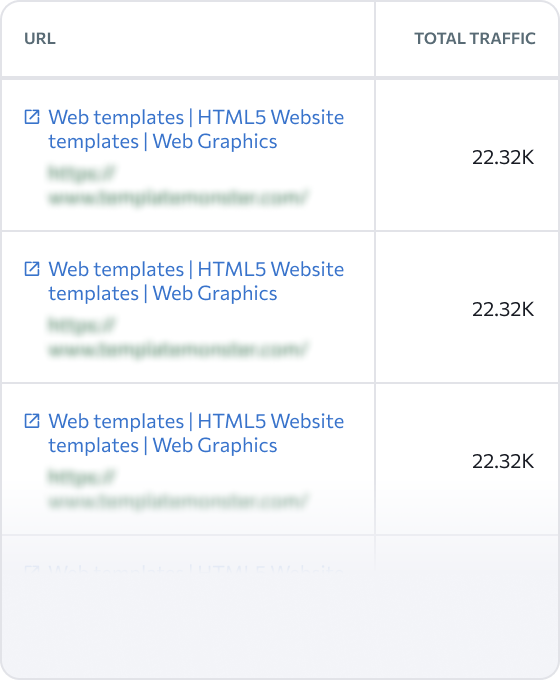Click the column divider beside TOTAL TRAFFIC header
The height and width of the screenshot is (680, 560).
375,39
